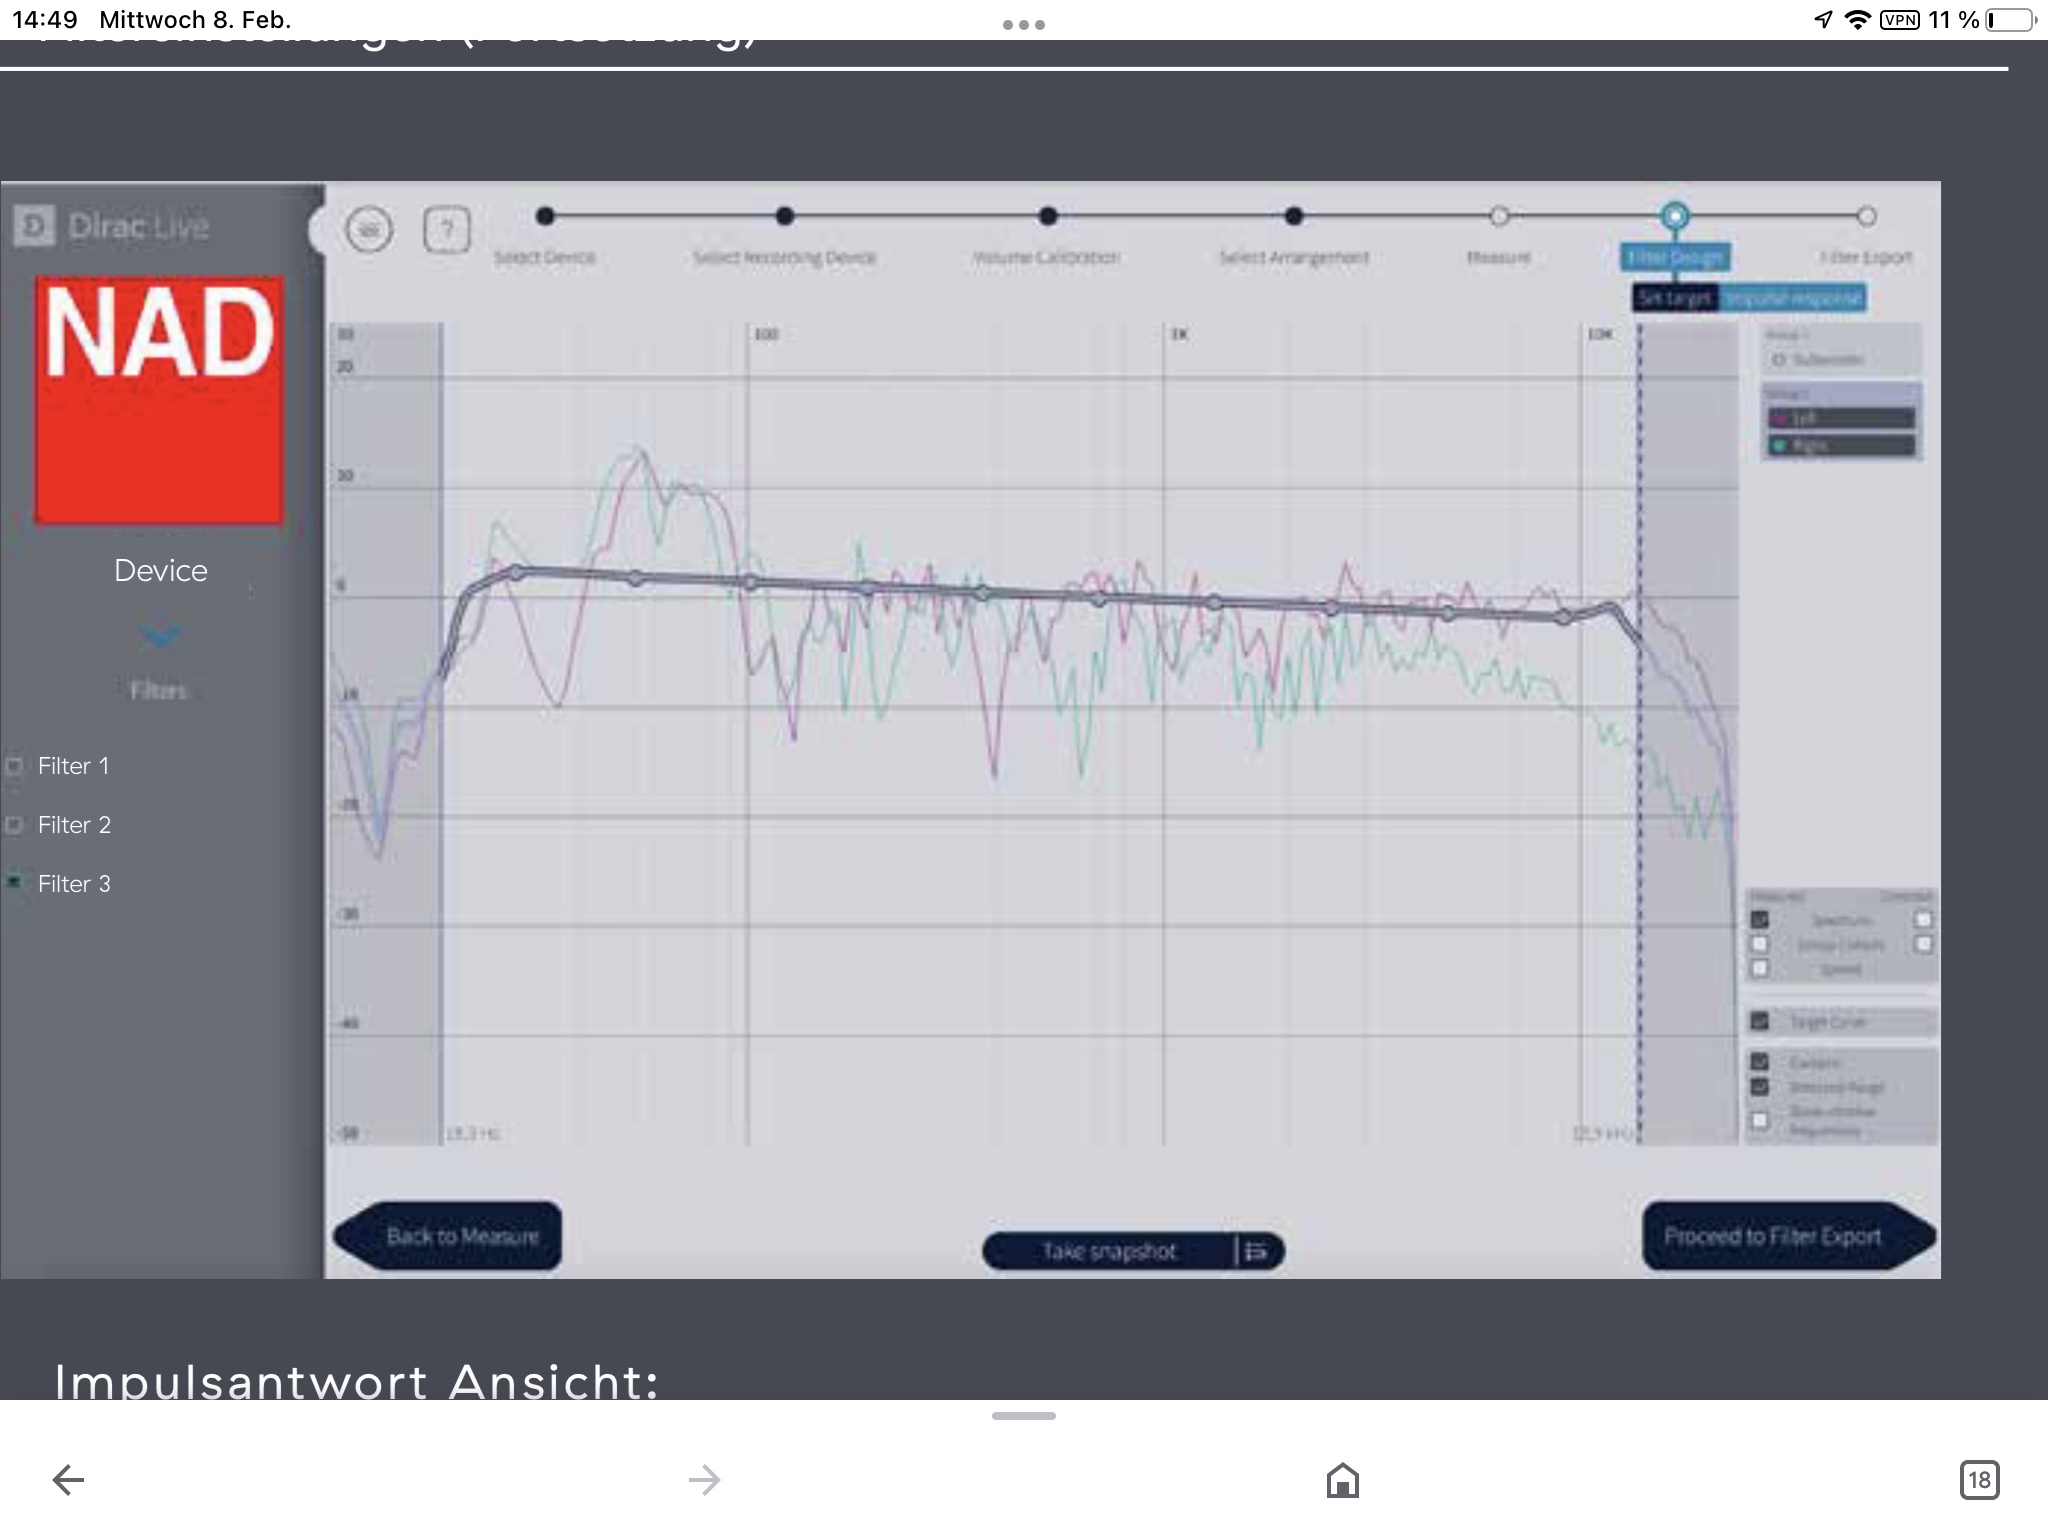Click the Filter Export step dot
Viewport: 2048px width, 1536px height.
pyautogui.click(x=1867, y=215)
